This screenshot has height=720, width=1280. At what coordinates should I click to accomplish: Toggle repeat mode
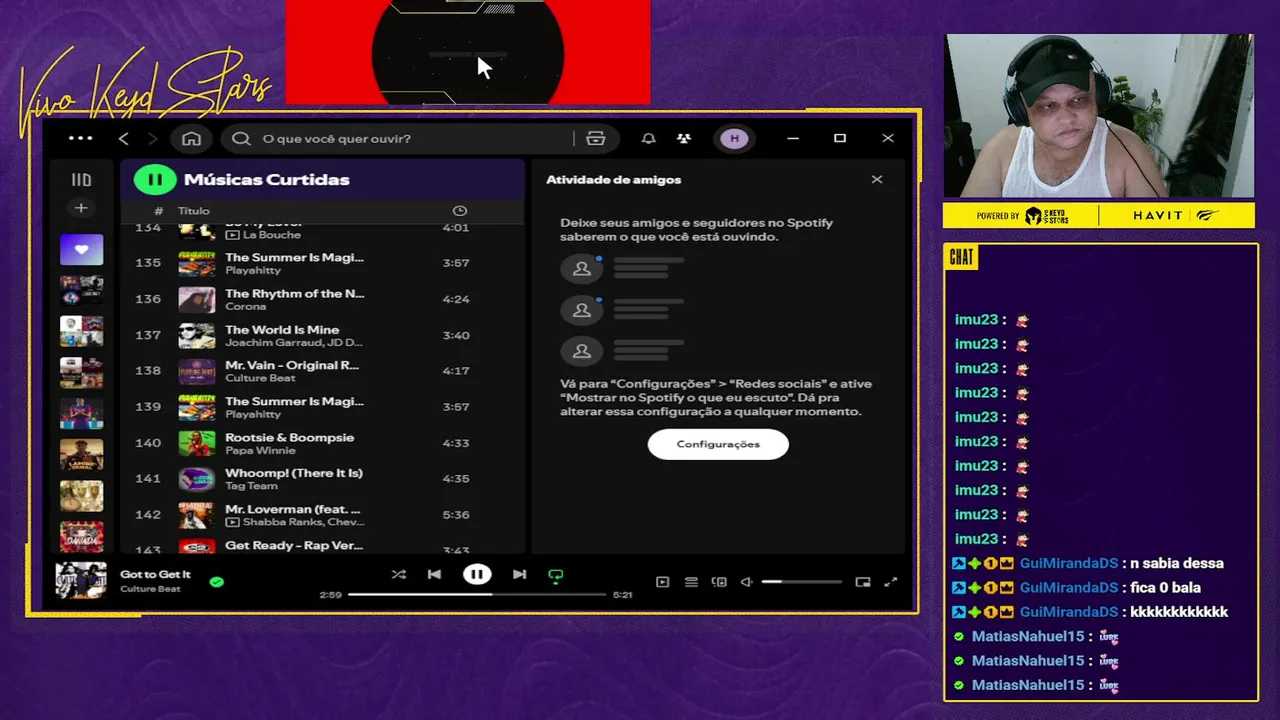(556, 575)
